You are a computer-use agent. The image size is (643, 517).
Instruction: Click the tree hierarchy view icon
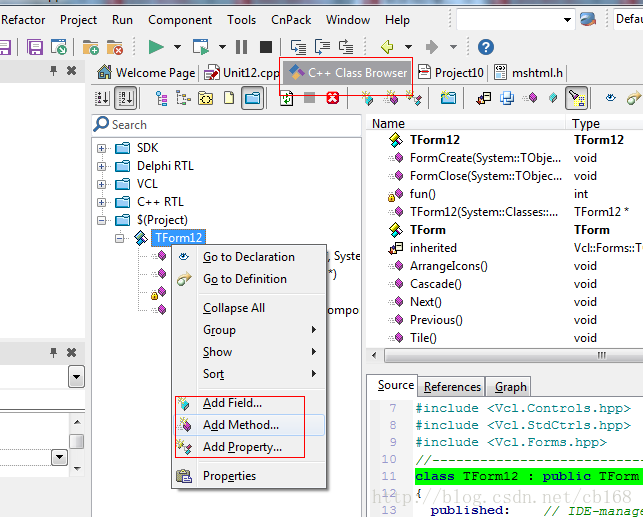161,98
